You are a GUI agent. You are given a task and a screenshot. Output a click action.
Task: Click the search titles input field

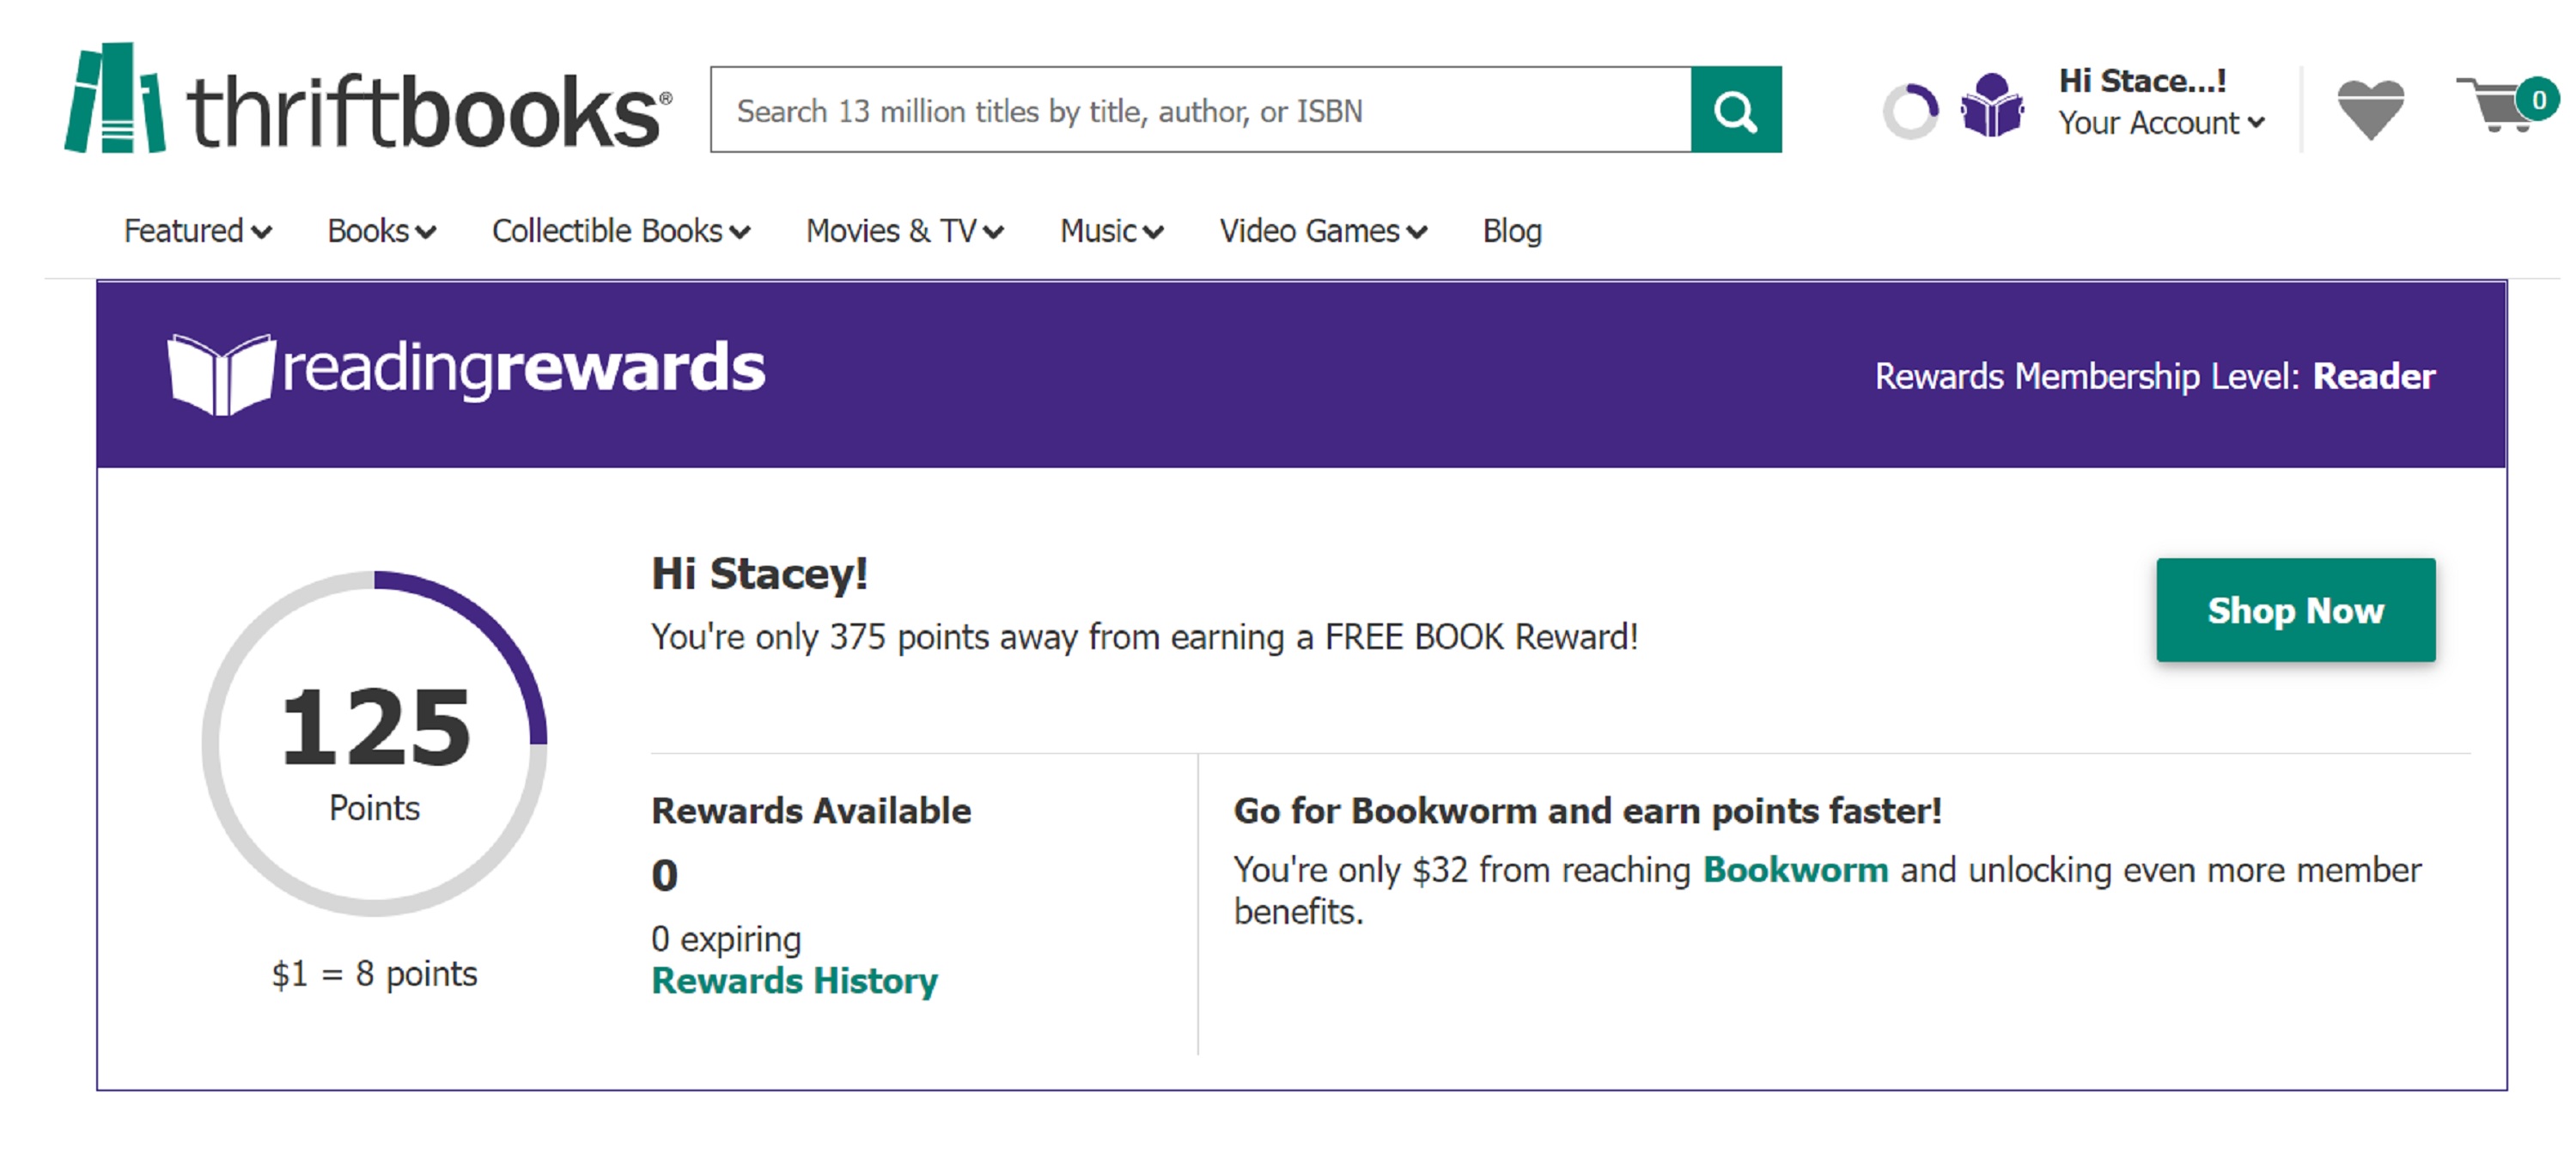coord(1201,110)
